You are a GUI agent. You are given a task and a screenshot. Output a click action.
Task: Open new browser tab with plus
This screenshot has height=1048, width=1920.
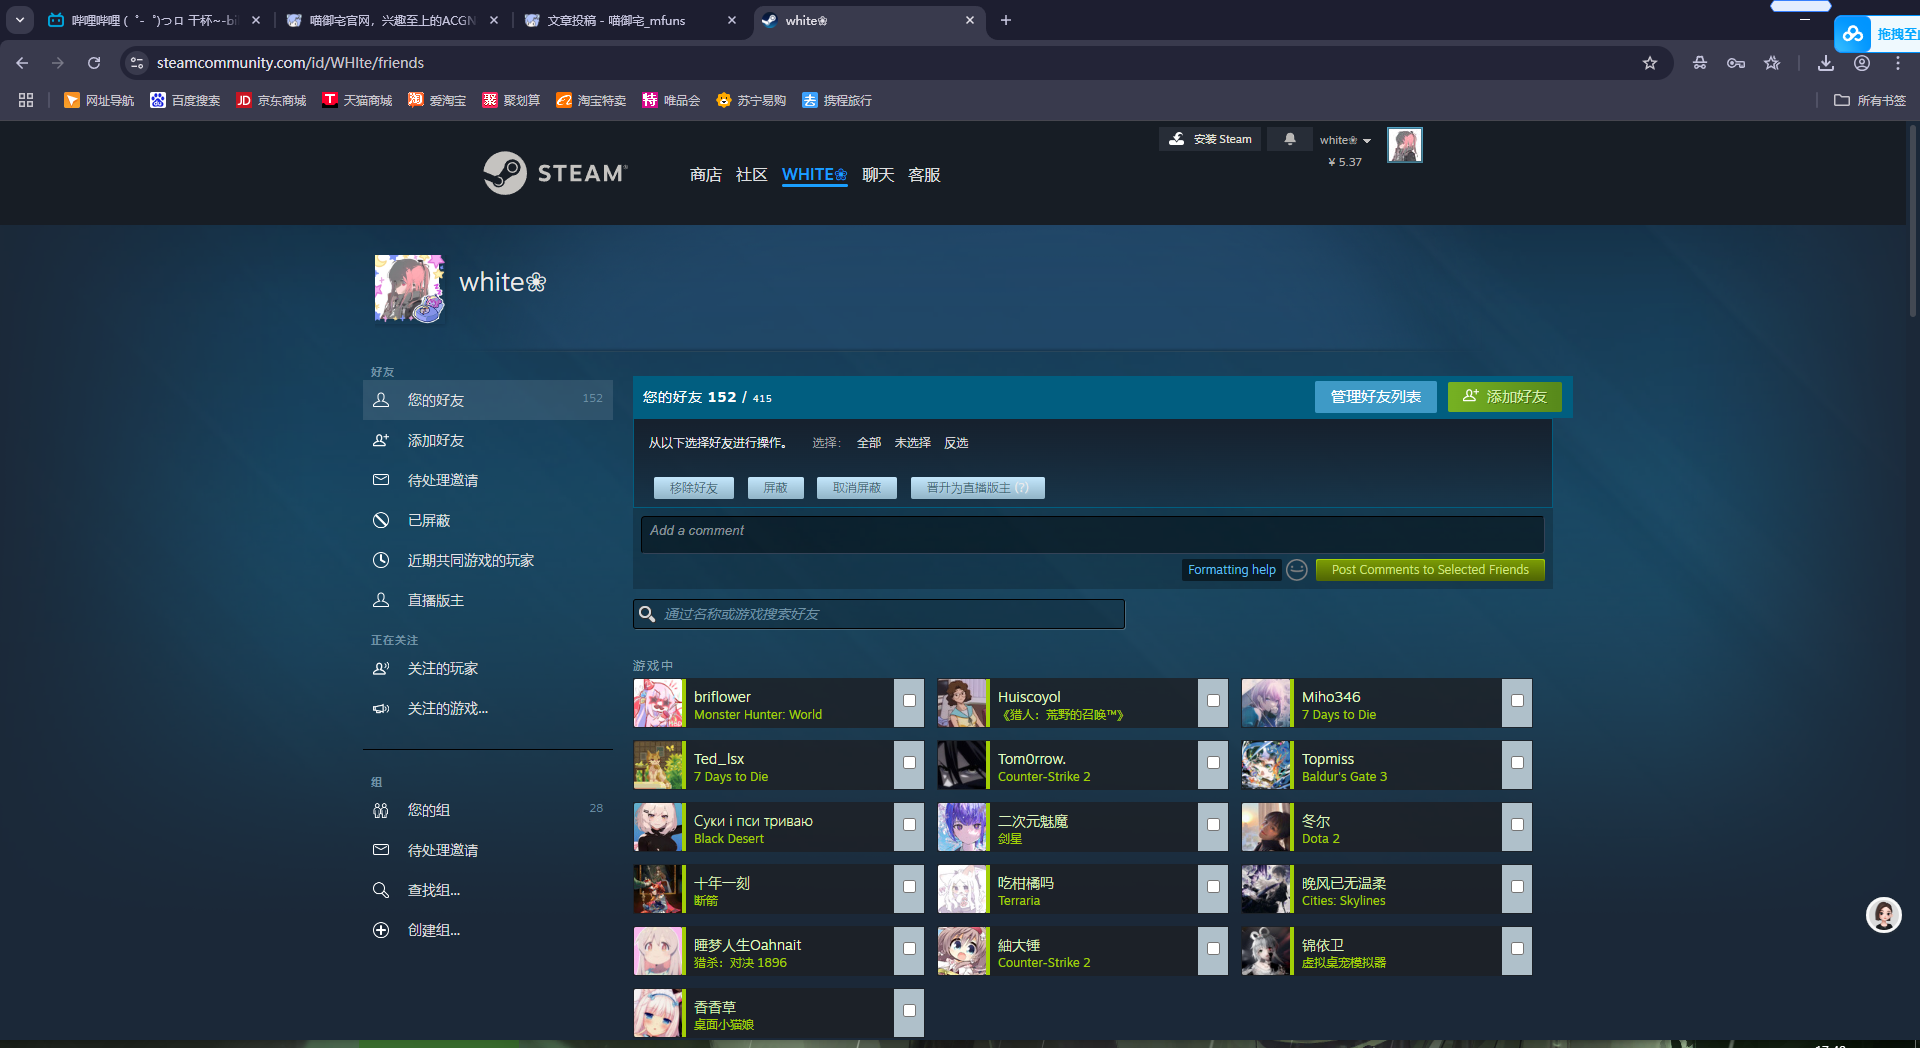pyautogui.click(x=1006, y=20)
